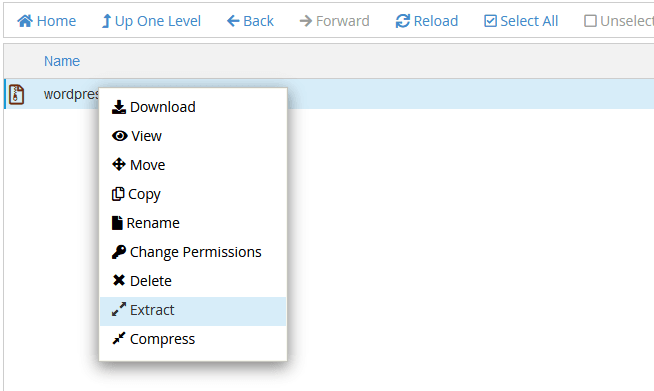The image size is (654, 391).
Task: Click the Copy pages icon
Action: point(118,194)
